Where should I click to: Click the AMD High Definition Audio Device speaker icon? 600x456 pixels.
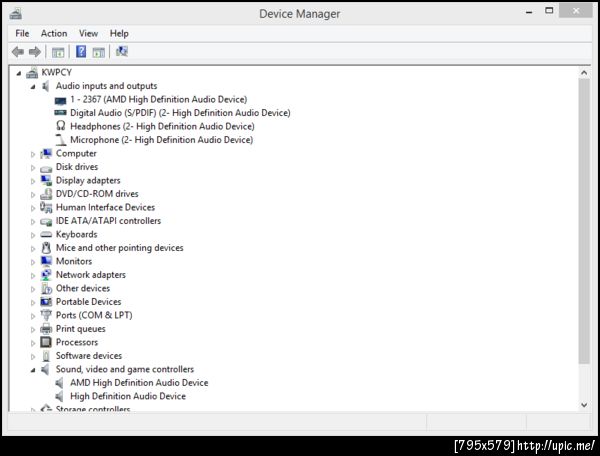pyautogui.click(x=60, y=383)
